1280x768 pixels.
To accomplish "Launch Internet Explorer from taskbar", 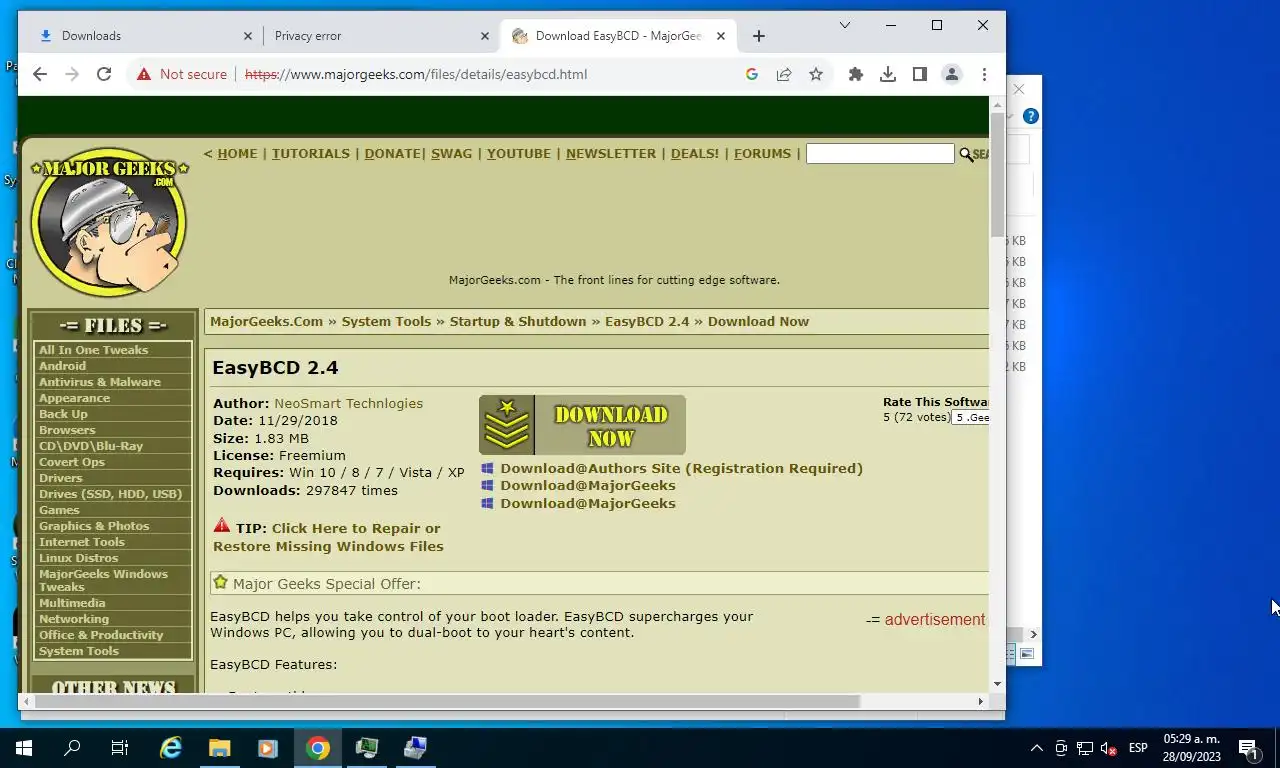I will click(x=171, y=747).
